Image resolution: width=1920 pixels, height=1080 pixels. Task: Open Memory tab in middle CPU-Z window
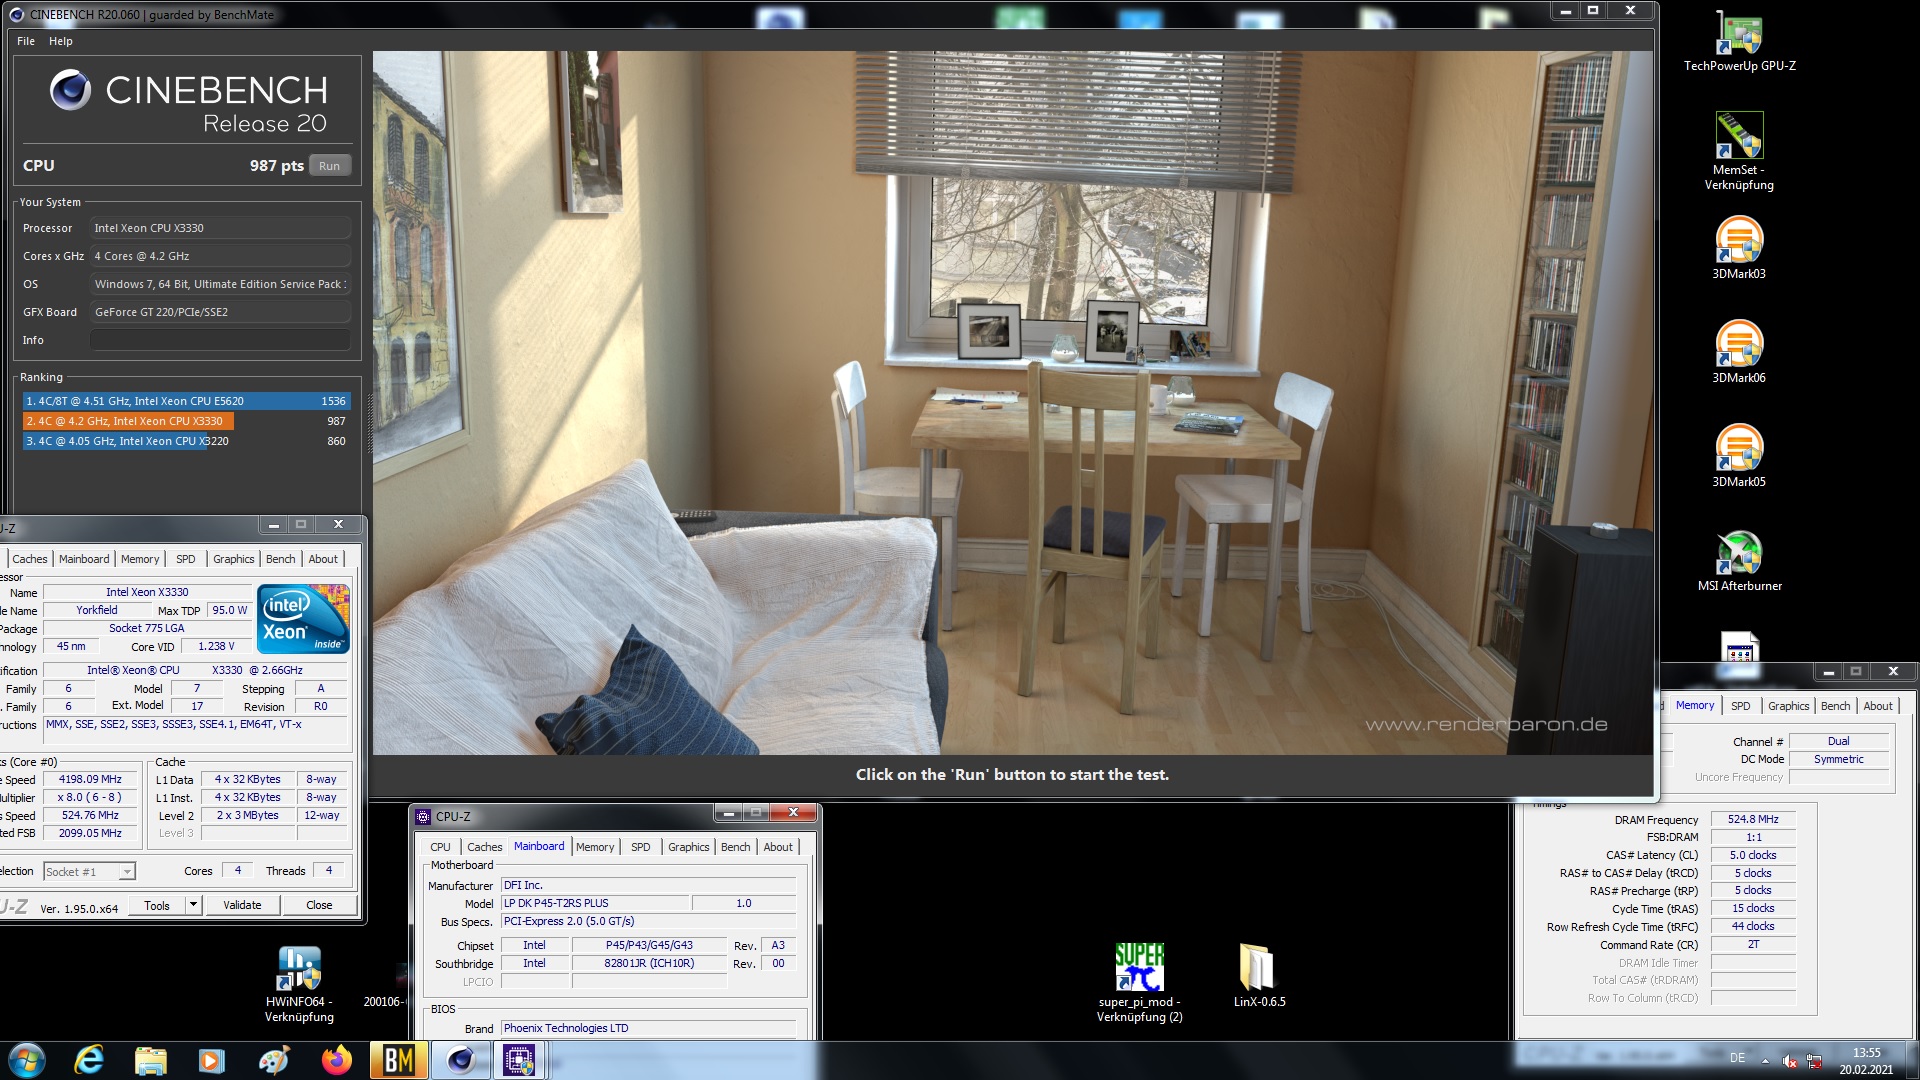point(595,847)
